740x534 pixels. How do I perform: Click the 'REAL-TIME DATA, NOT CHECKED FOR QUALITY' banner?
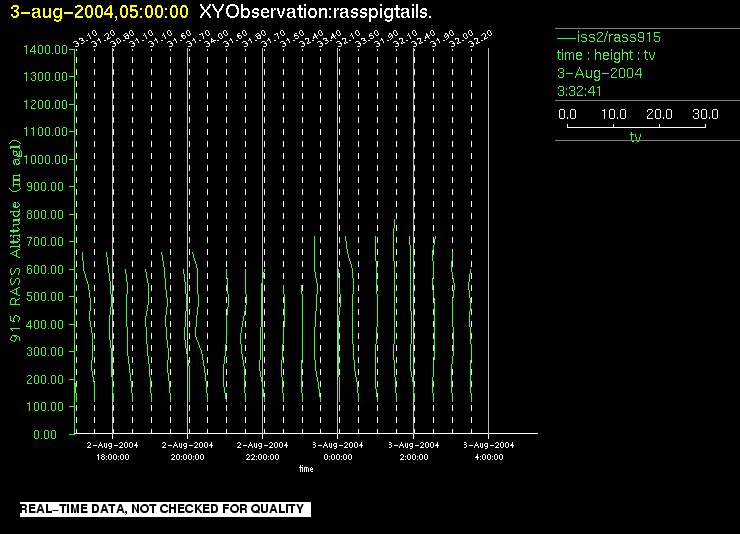[165, 509]
